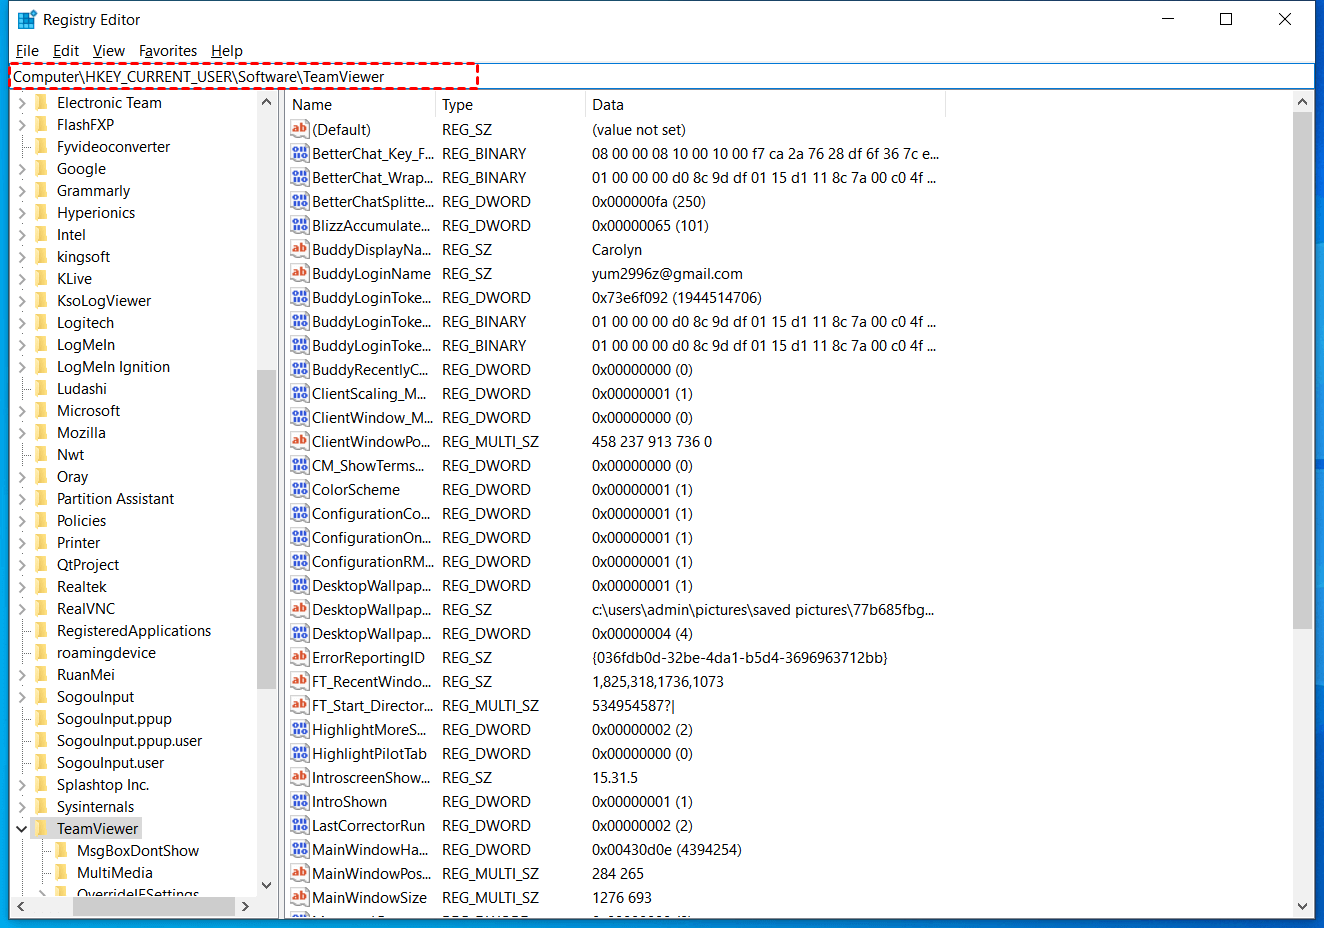Click the values pane scroll down arrow
The image size is (1324, 928).
coord(1302,906)
